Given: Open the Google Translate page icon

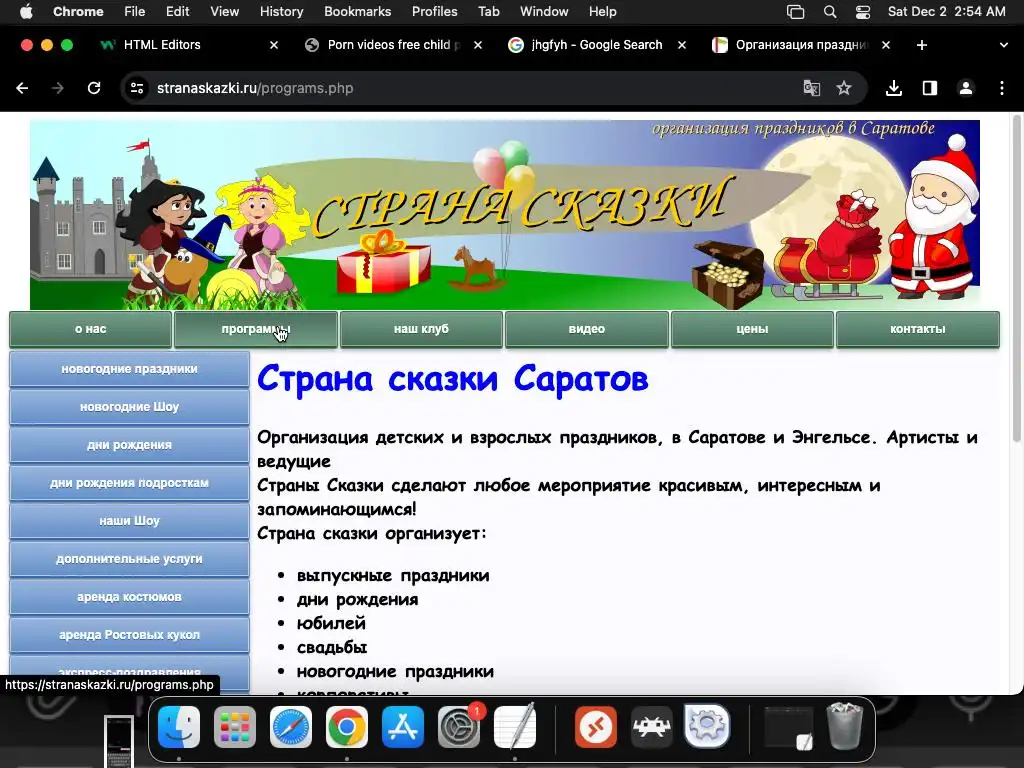Looking at the screenshot, I should point(811,88).
